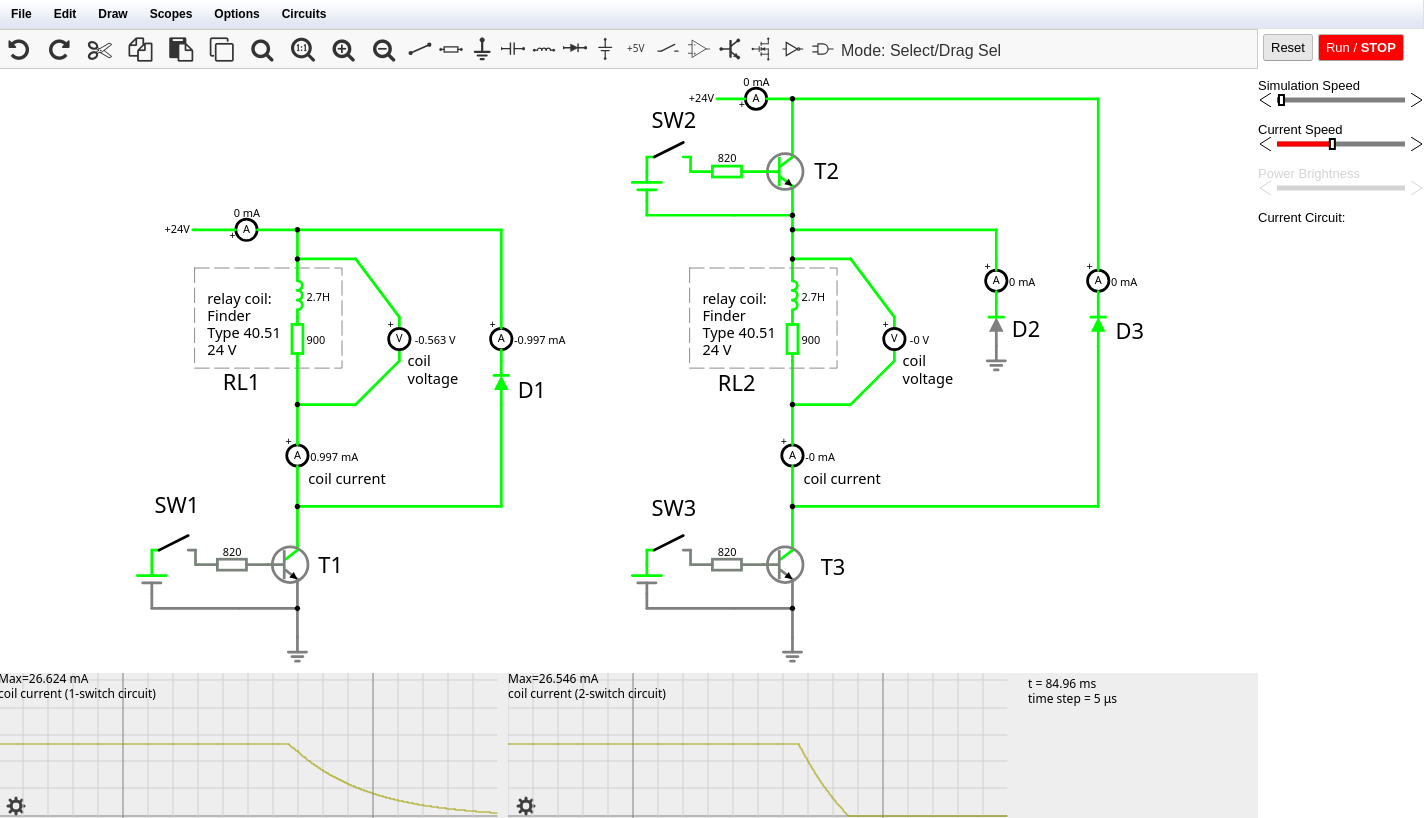
Task: Open the Scopes menu
Action: (171, 14)
